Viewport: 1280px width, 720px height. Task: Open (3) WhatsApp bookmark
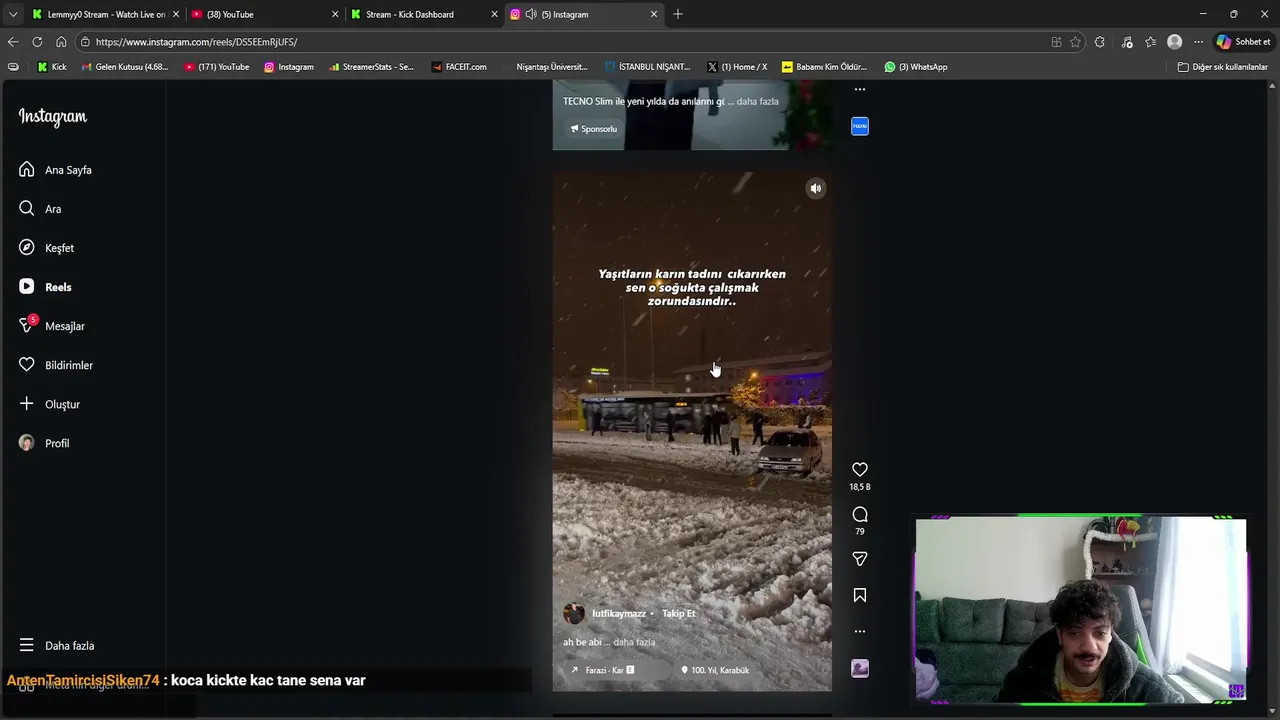pos(915,67)
